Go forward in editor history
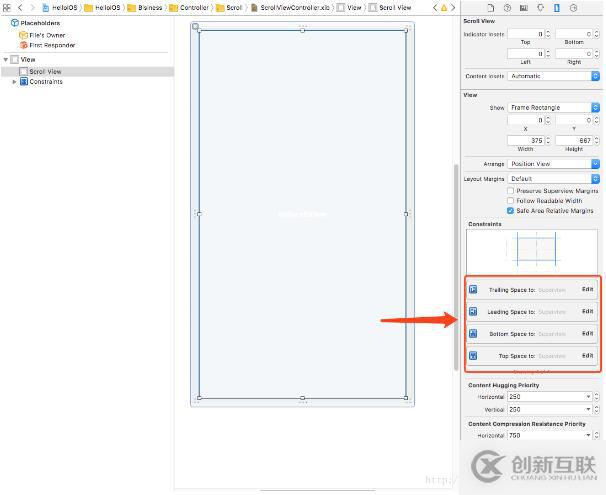The height and width of the screenshot is (495, 606). 32,7
